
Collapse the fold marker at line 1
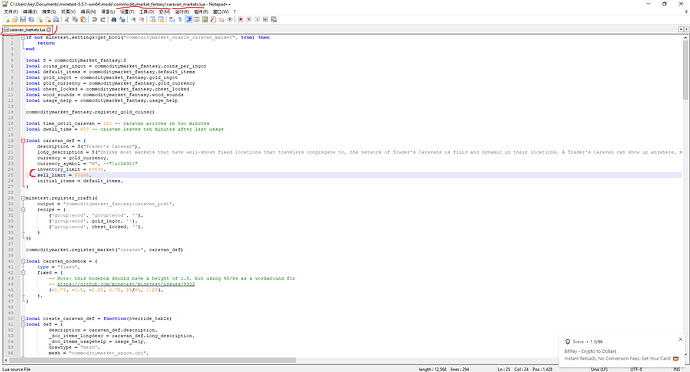[x=23, y=37]
